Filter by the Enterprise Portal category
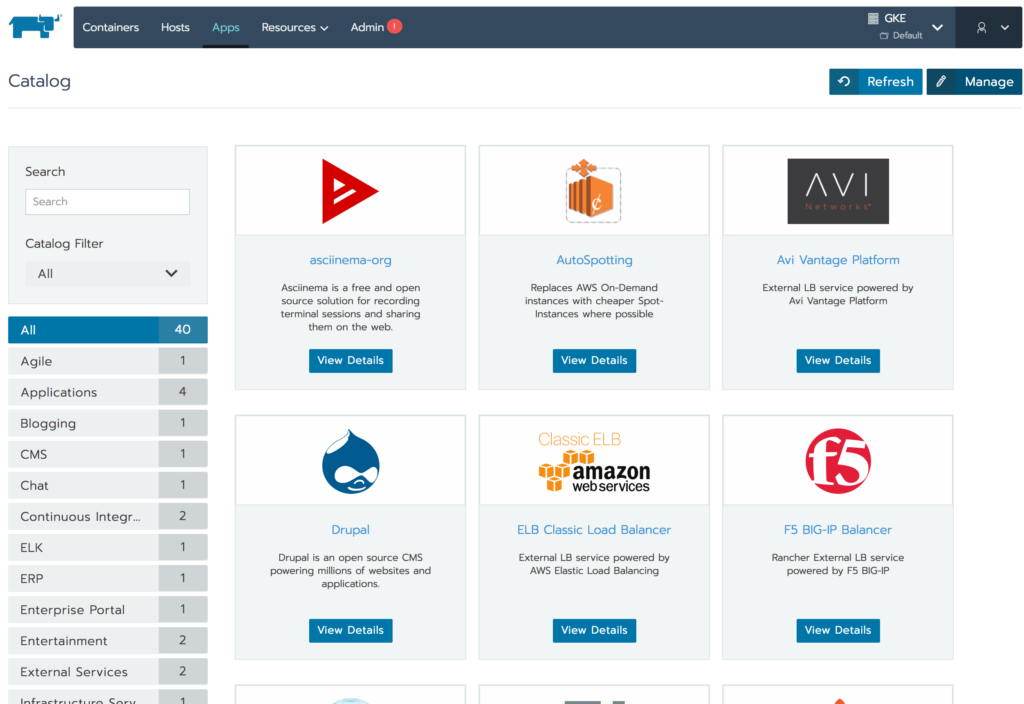 108,609
